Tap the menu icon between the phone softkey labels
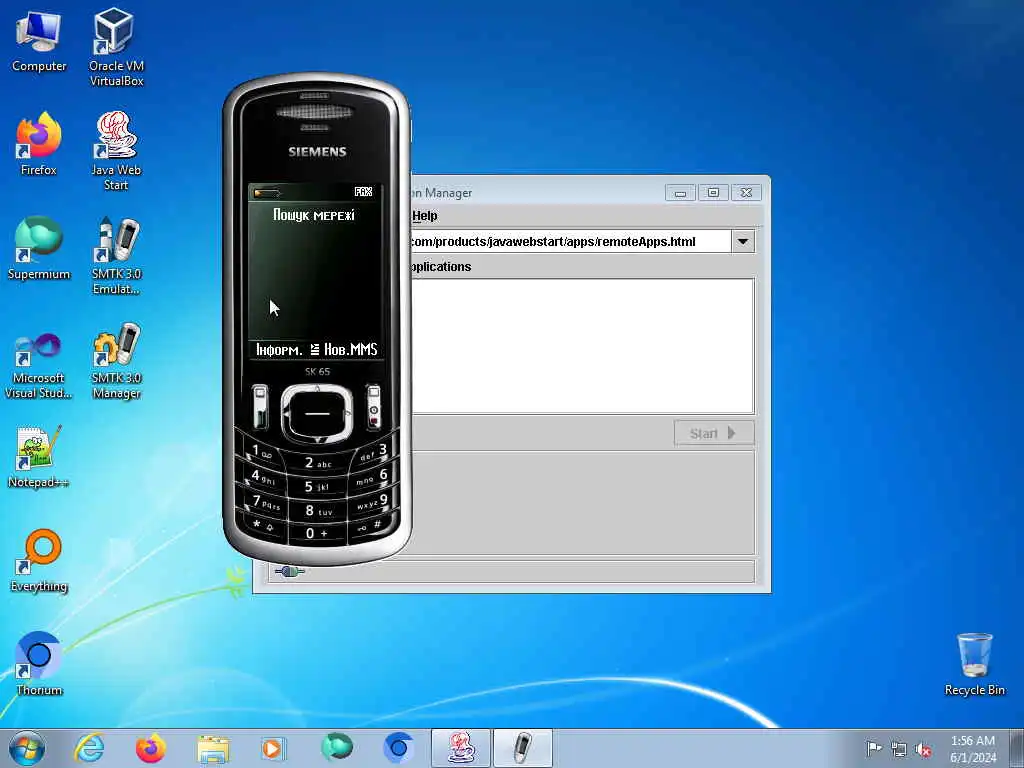1024x768 pixels. 315,350
